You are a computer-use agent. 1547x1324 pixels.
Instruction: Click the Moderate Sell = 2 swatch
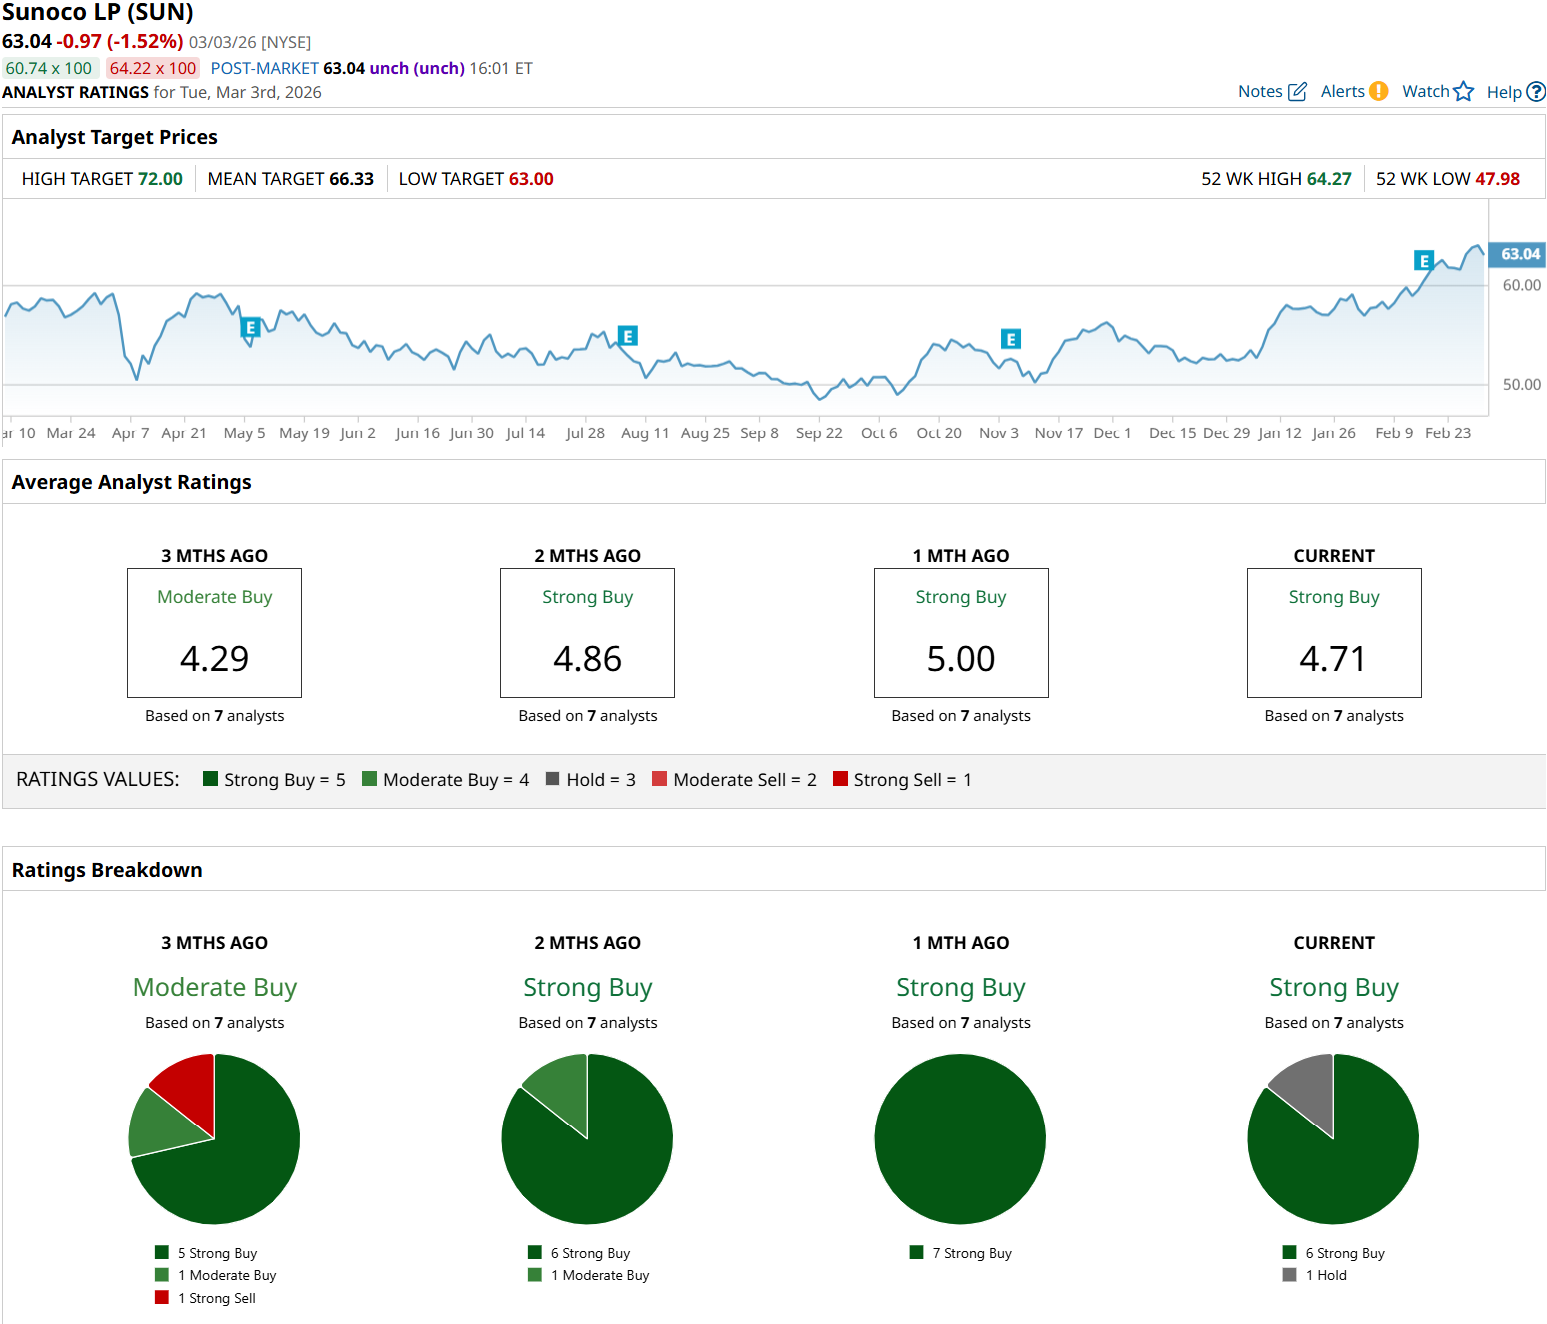coord(659,779)
